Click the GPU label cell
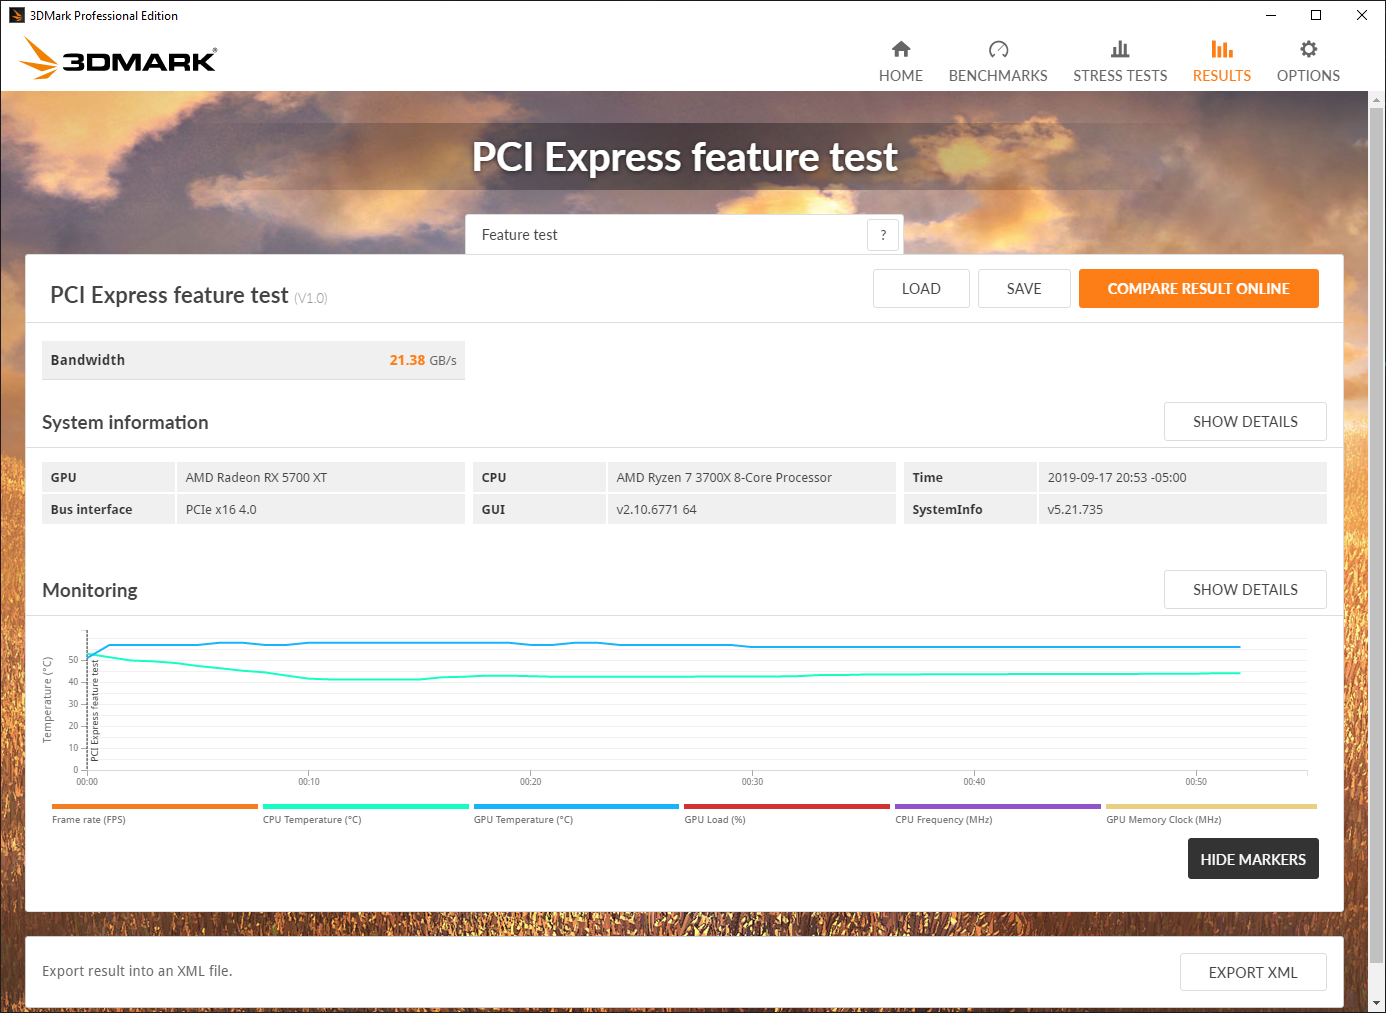 coord(108,478)
